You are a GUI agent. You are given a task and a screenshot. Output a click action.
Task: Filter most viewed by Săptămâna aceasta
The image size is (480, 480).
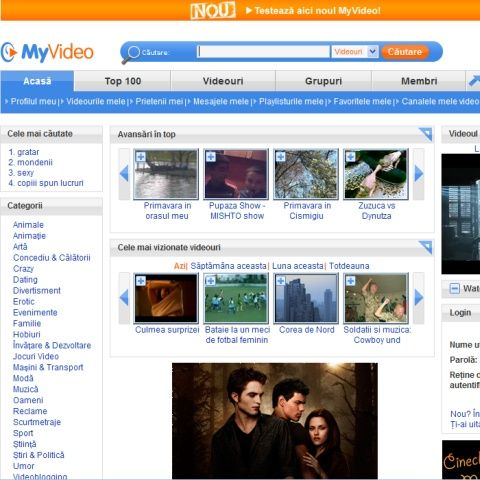[228, 266]
